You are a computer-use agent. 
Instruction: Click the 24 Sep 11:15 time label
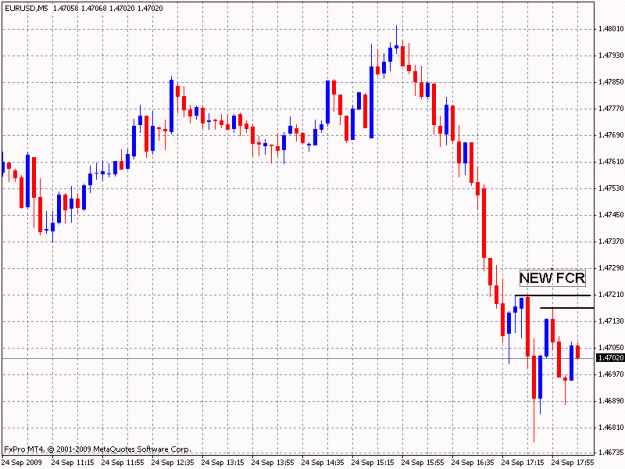pyautogui.click(x=73, y=463)
